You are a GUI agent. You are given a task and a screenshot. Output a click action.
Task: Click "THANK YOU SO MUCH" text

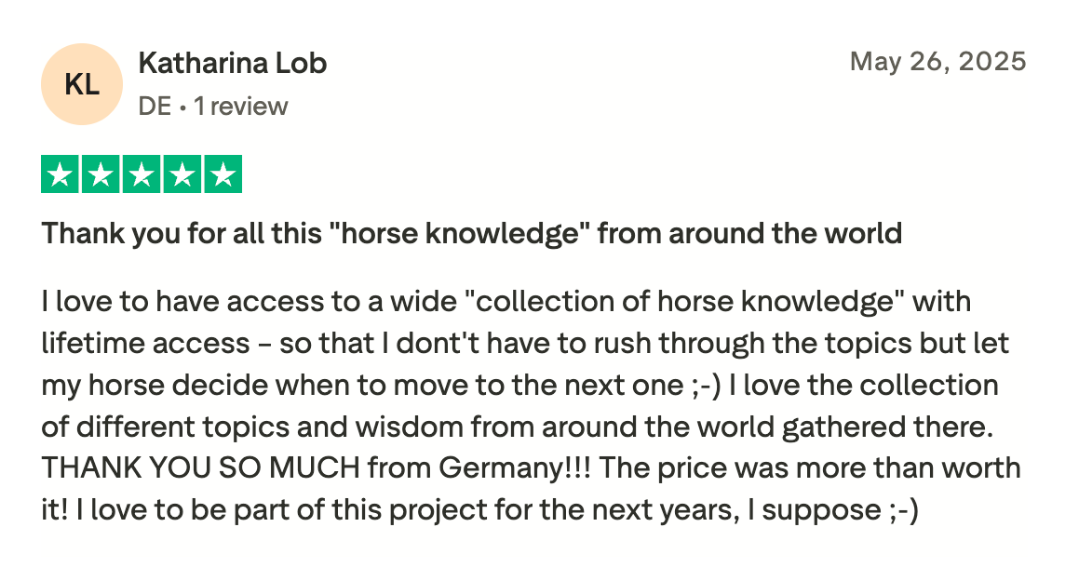click(201, 468)
